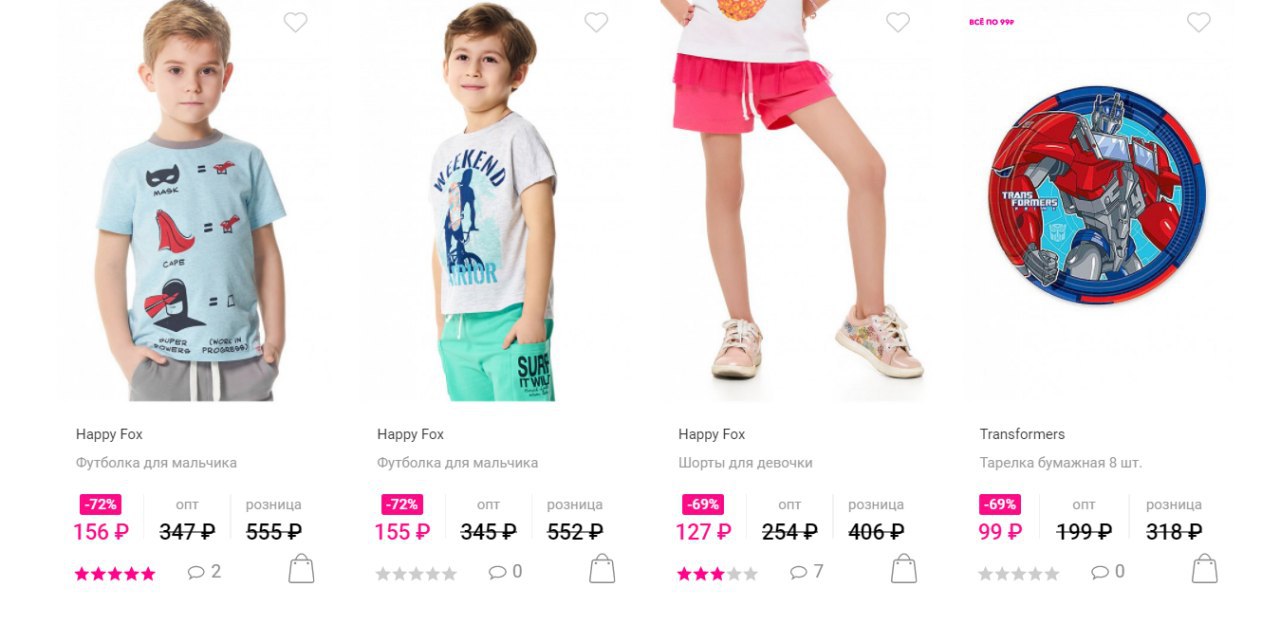This screenshot has width=1280, height=642.
Task: Add Transformers paper plates to favorites heart
Action: click(x=1199, y=22)
